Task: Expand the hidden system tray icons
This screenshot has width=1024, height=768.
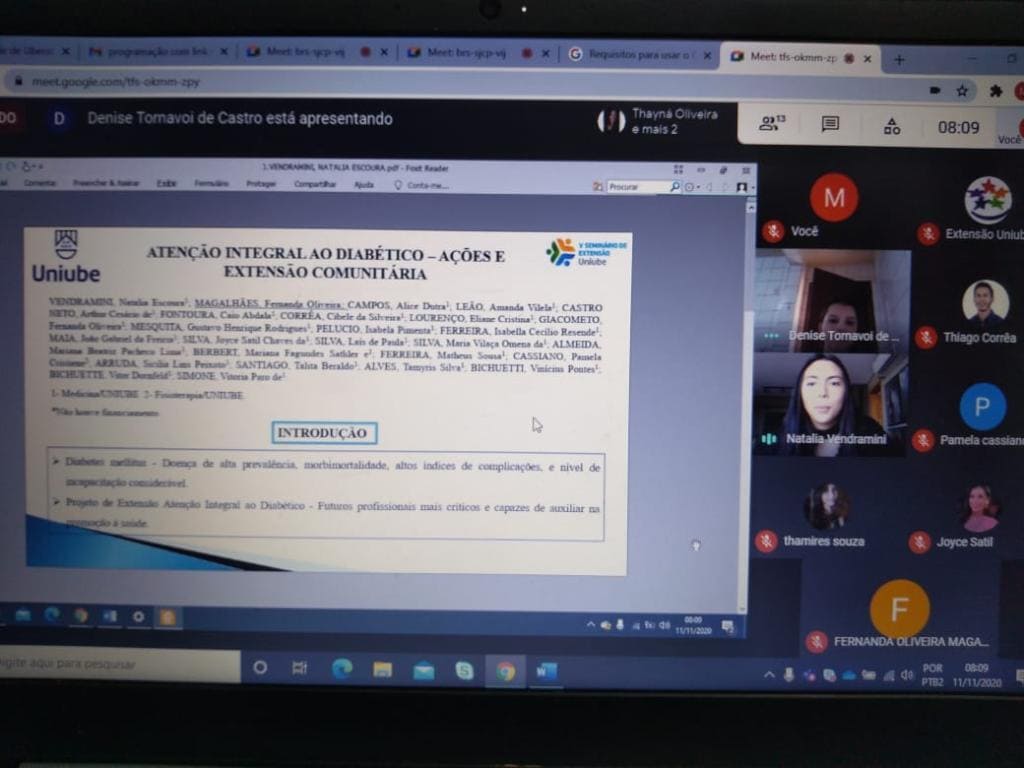Action: (769, 675)
